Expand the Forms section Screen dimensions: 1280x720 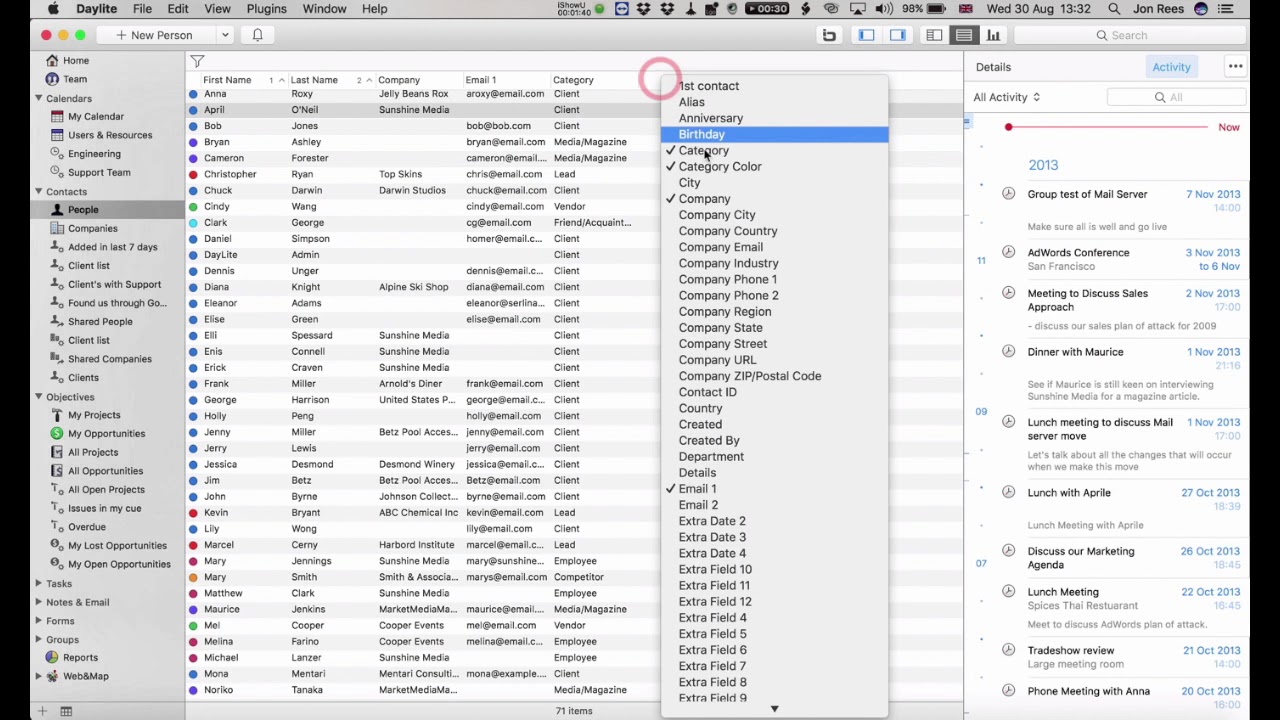(x=38, y=621)
